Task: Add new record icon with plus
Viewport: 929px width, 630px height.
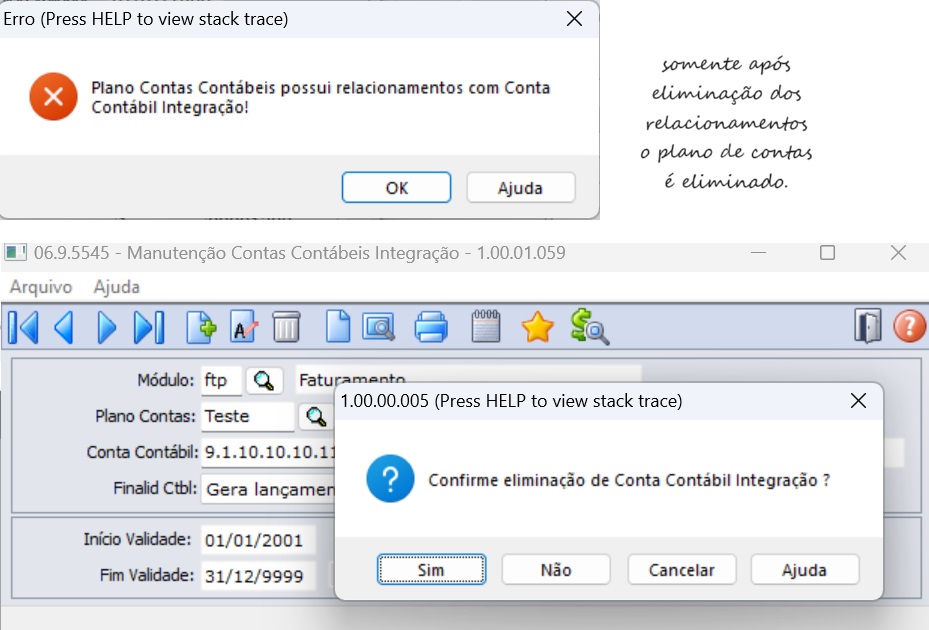Action: (201, 327)
